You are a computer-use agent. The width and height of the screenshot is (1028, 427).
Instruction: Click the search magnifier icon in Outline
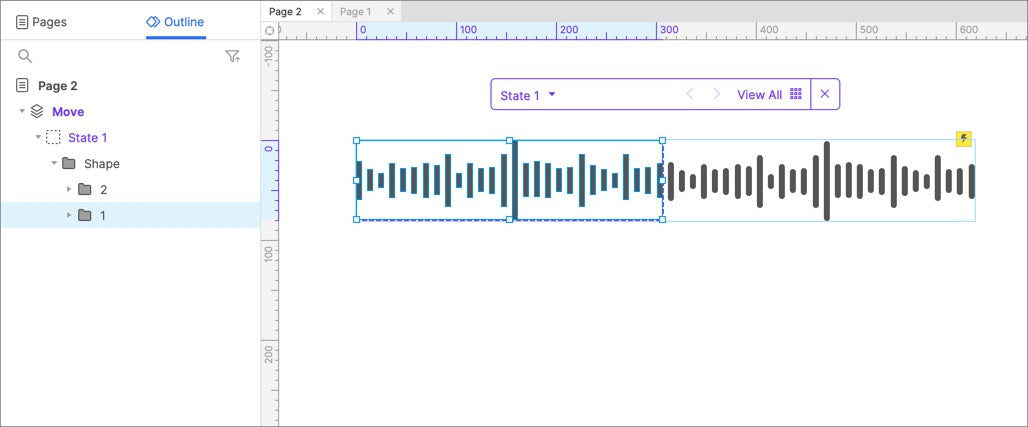pyautogui.click(x=25, y=57)
